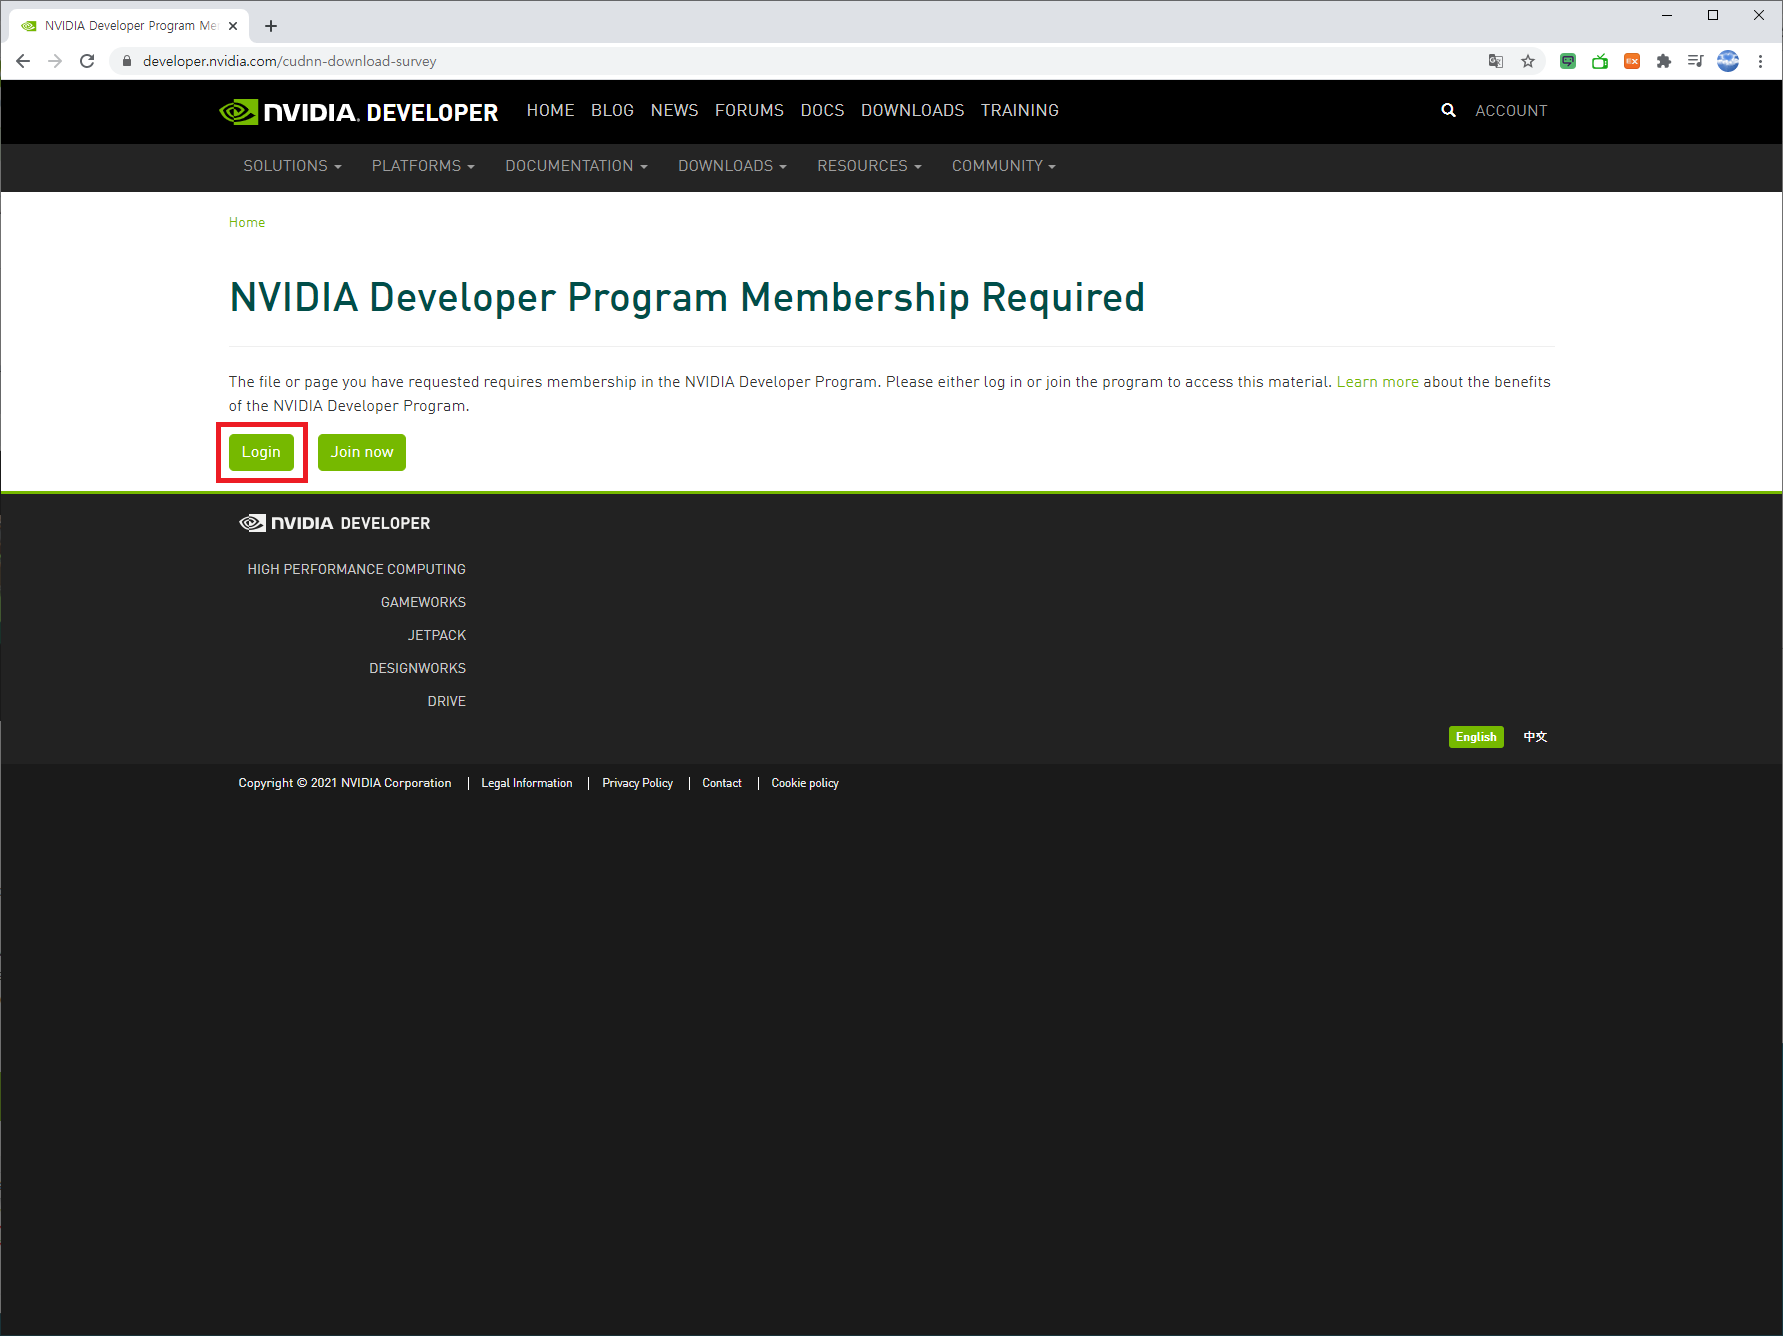This screenshot has width=1783, height=1336.
Task: Close the NVIDIA Developer Program tab
Action: (x=233, y=26)
